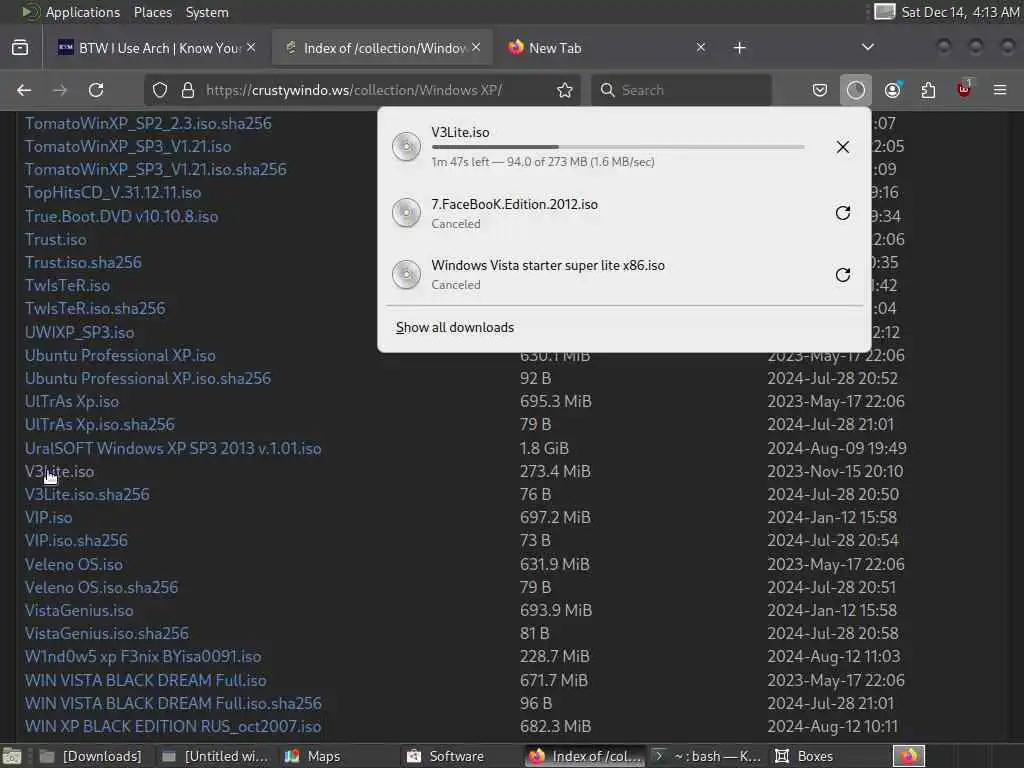Viewport: 1024px width, 768px height.
Task: Open the UWIXP_SP3.iso link
Action: [80, 332]
